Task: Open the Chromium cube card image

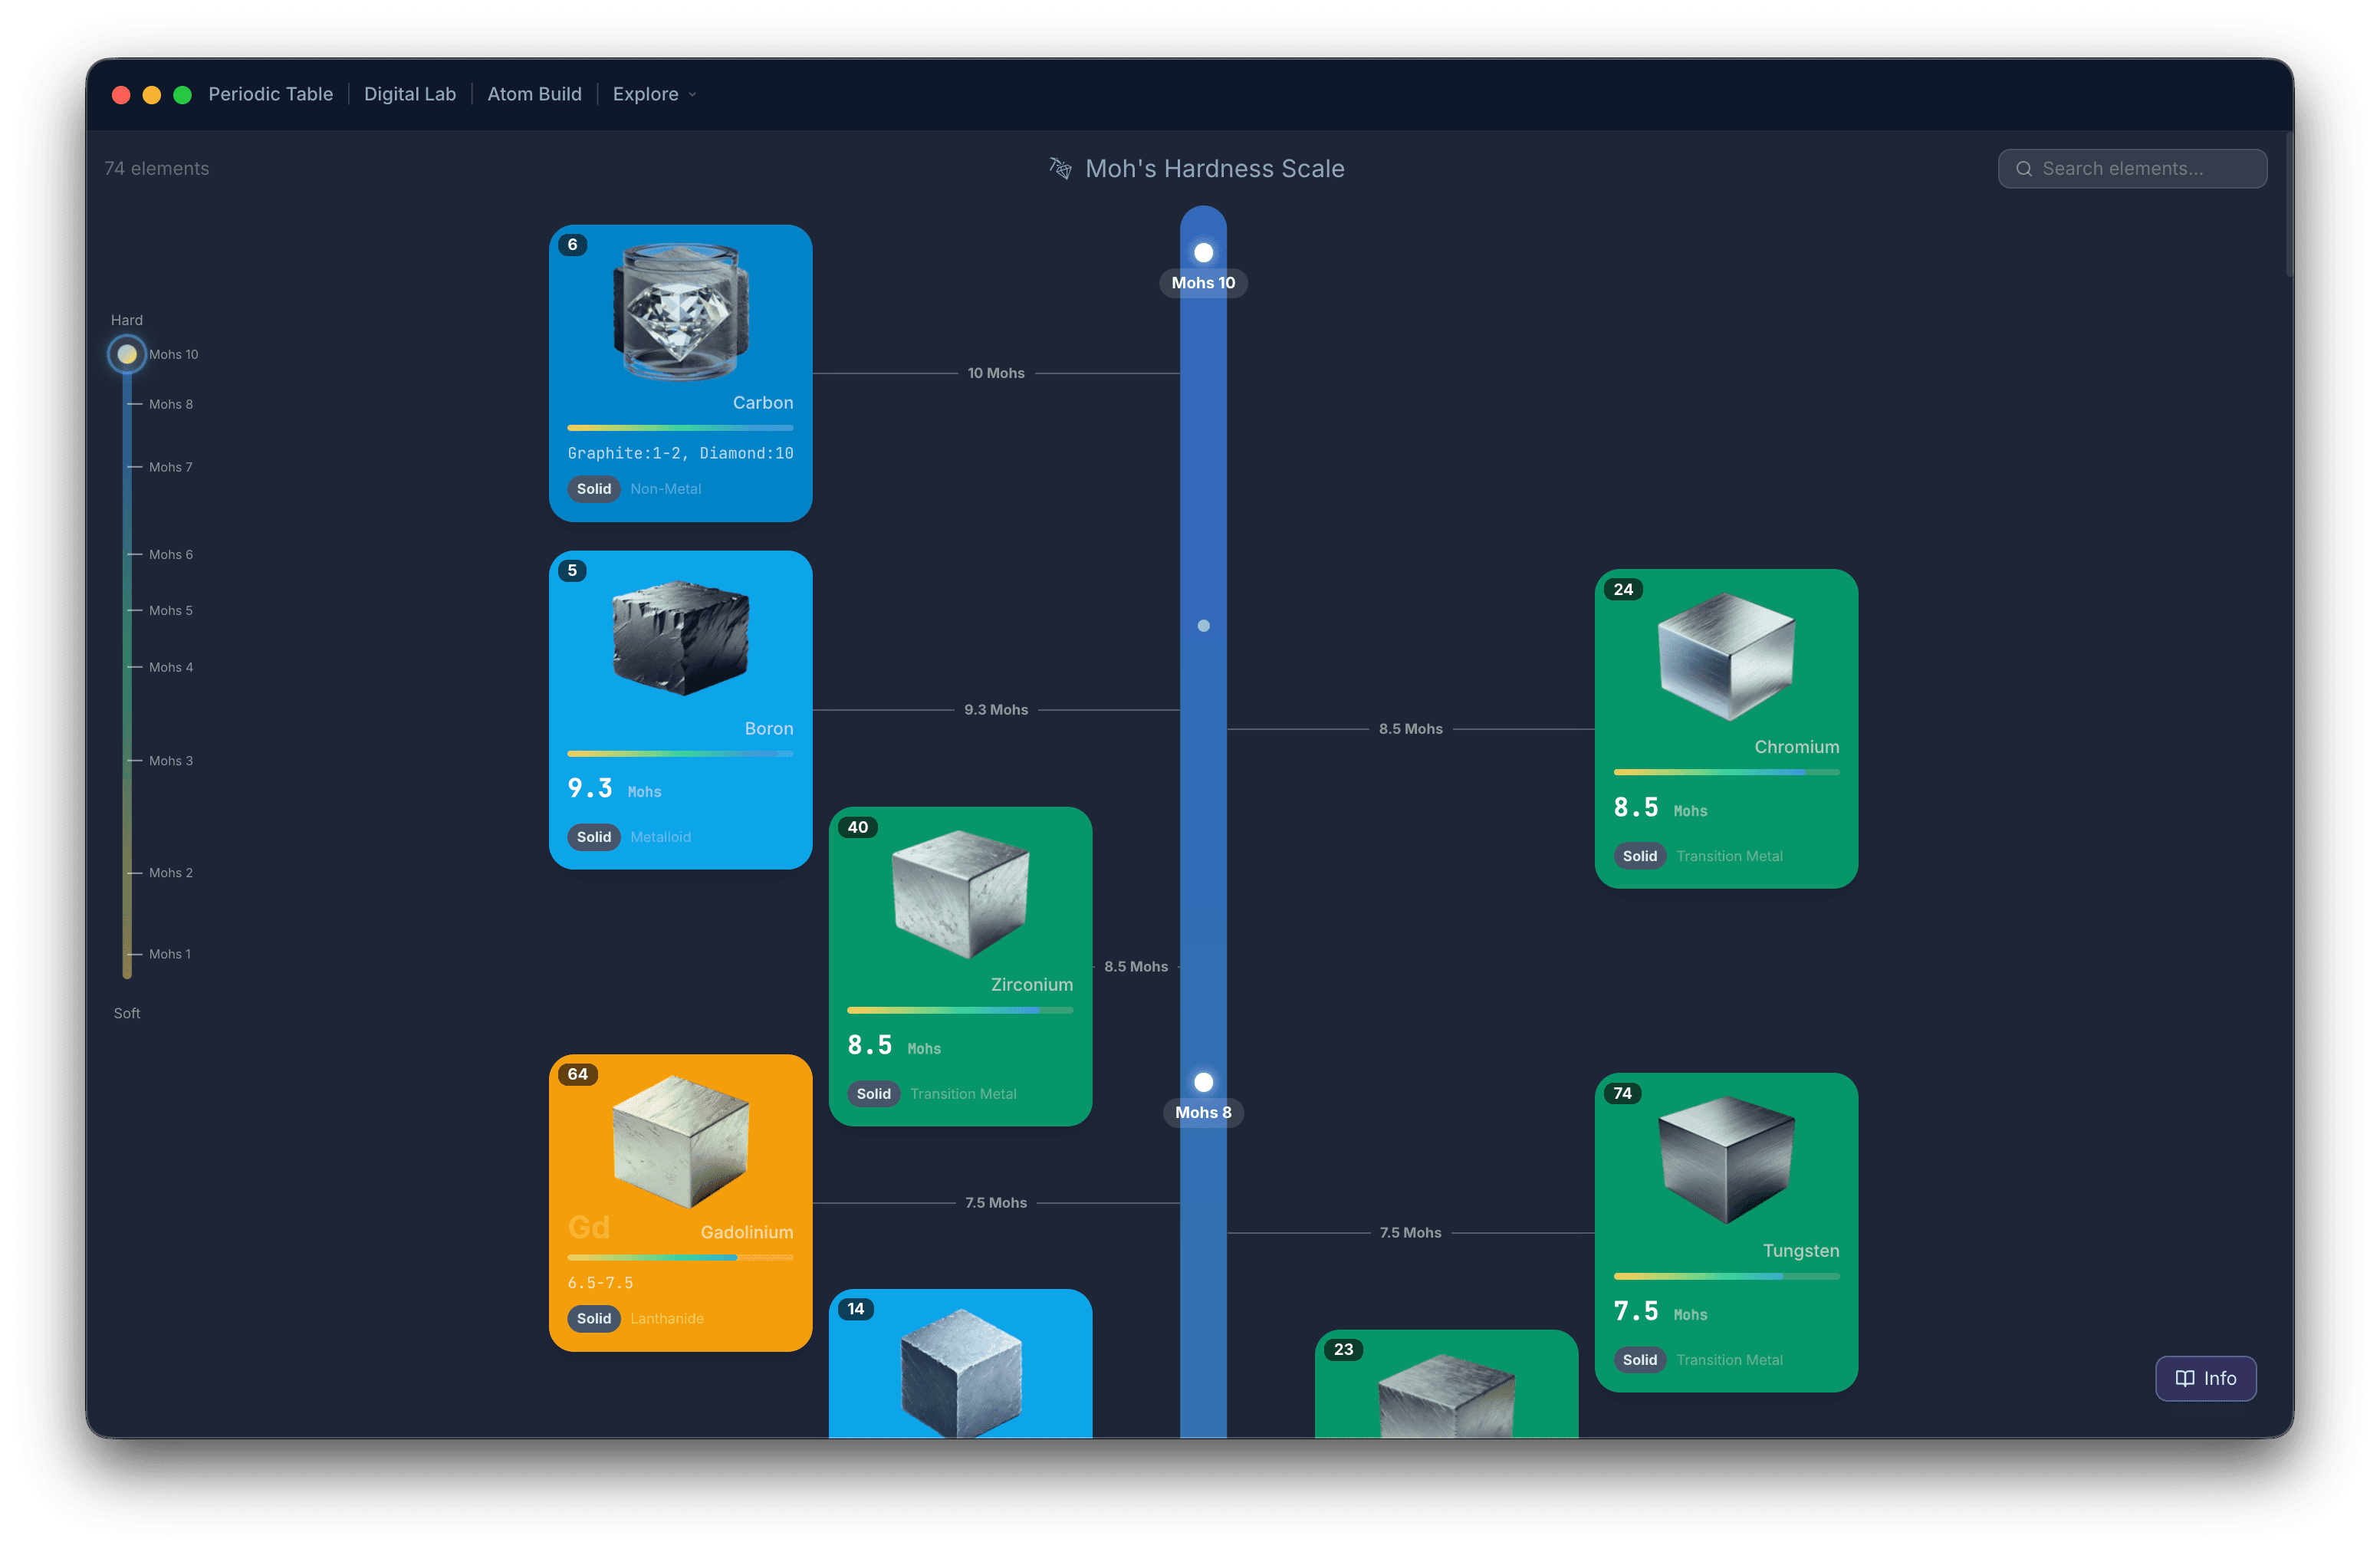Action: [1726, 656]
